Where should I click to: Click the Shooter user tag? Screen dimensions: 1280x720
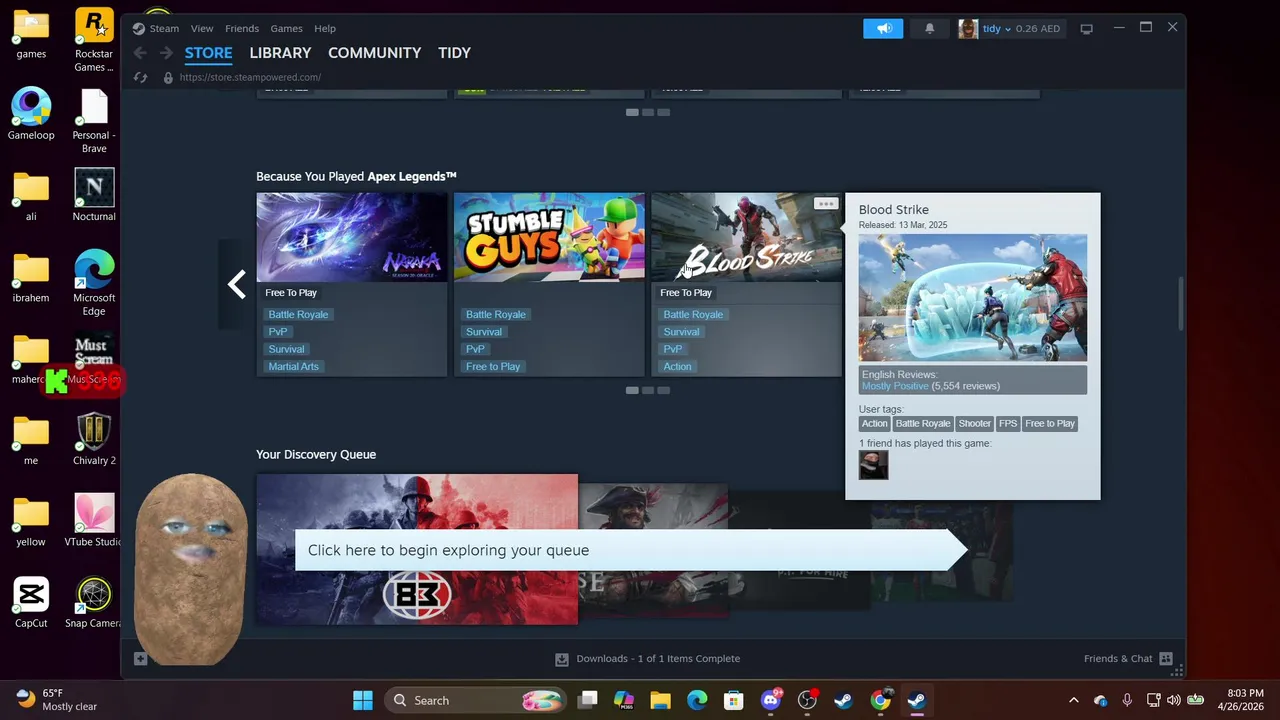point(974,423)
